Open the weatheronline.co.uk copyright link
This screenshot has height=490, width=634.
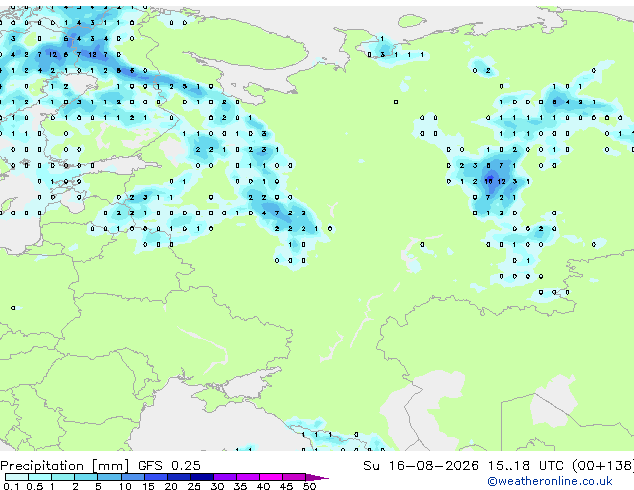point(550,481)
